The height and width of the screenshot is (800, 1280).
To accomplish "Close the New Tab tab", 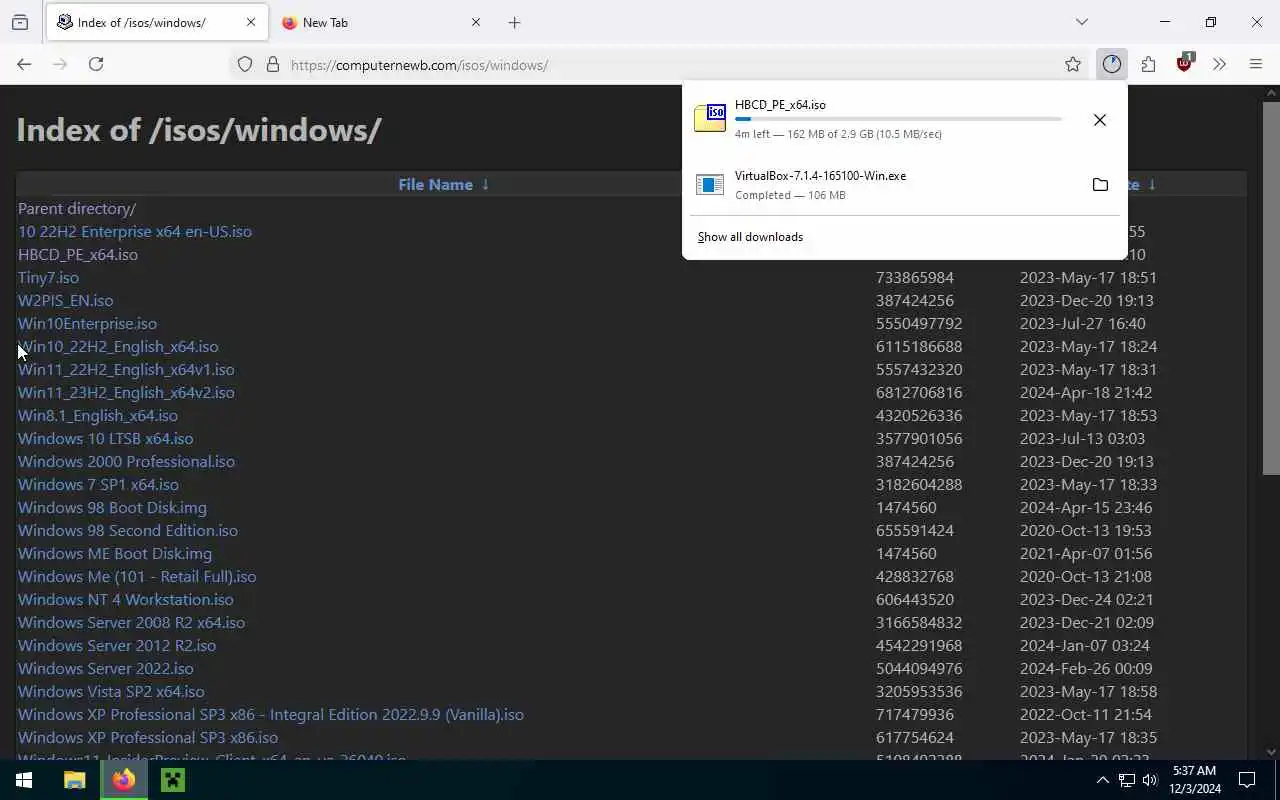I will [476, 22].
